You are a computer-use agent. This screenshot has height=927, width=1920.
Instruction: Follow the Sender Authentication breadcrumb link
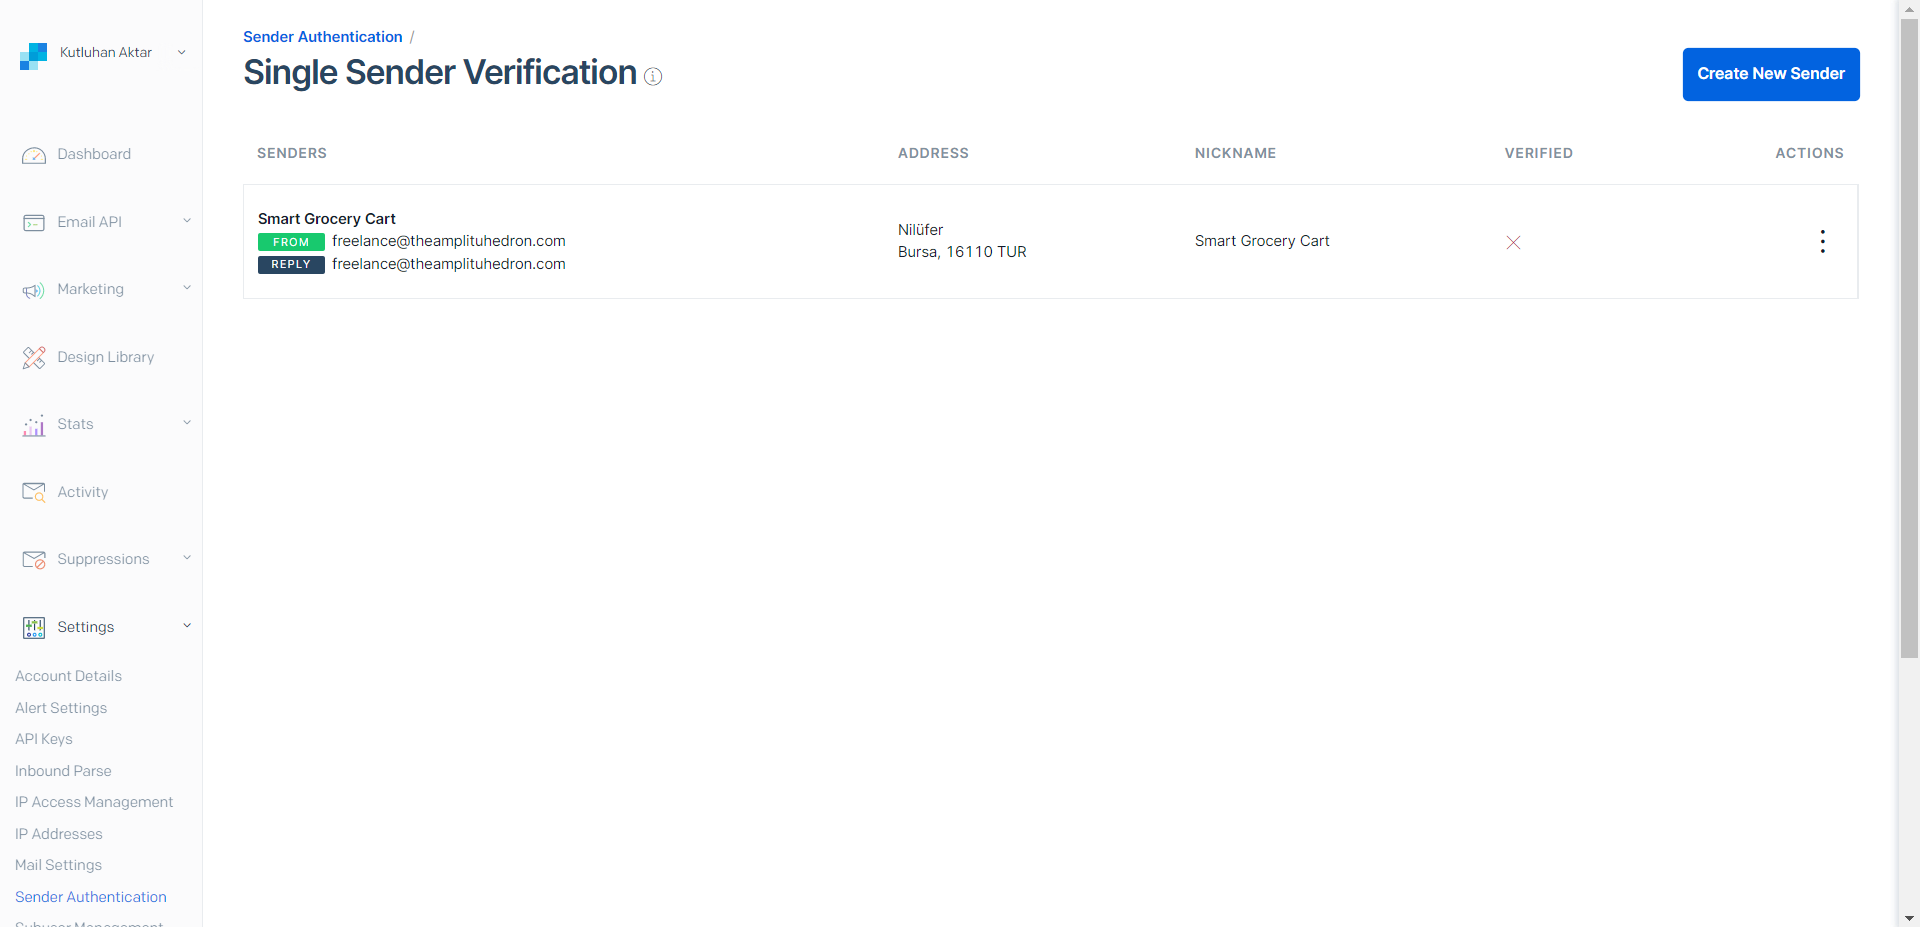pos(322,37)
